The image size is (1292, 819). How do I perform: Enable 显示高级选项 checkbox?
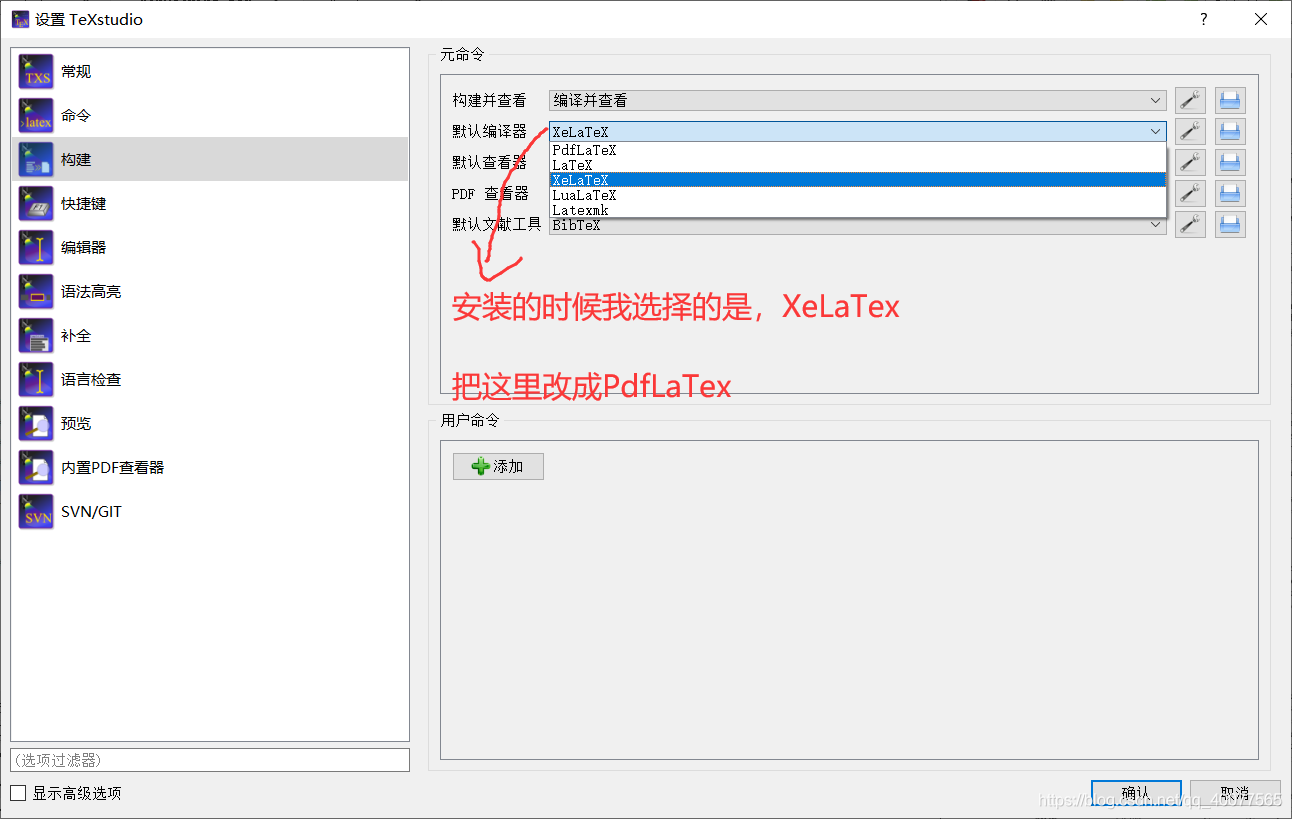tap(18, 793)
